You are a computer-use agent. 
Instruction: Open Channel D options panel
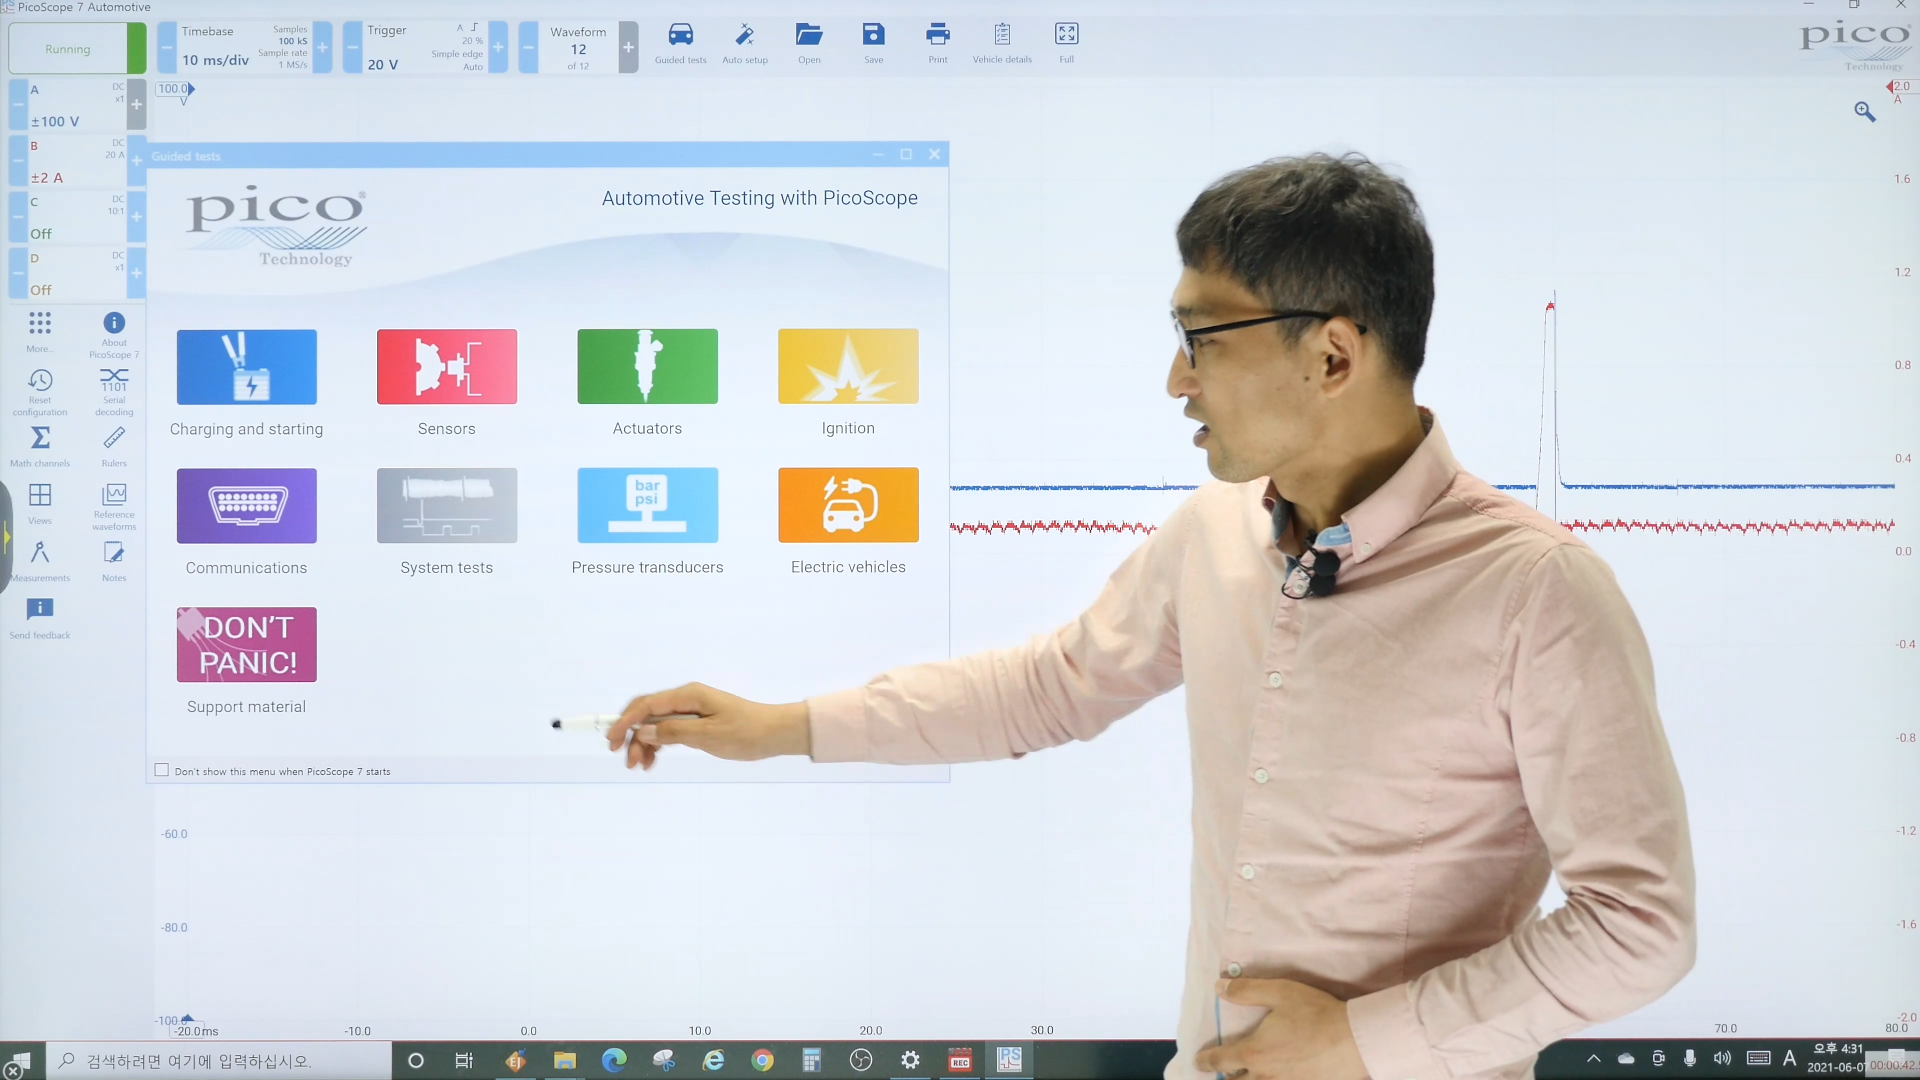(76, 273)
